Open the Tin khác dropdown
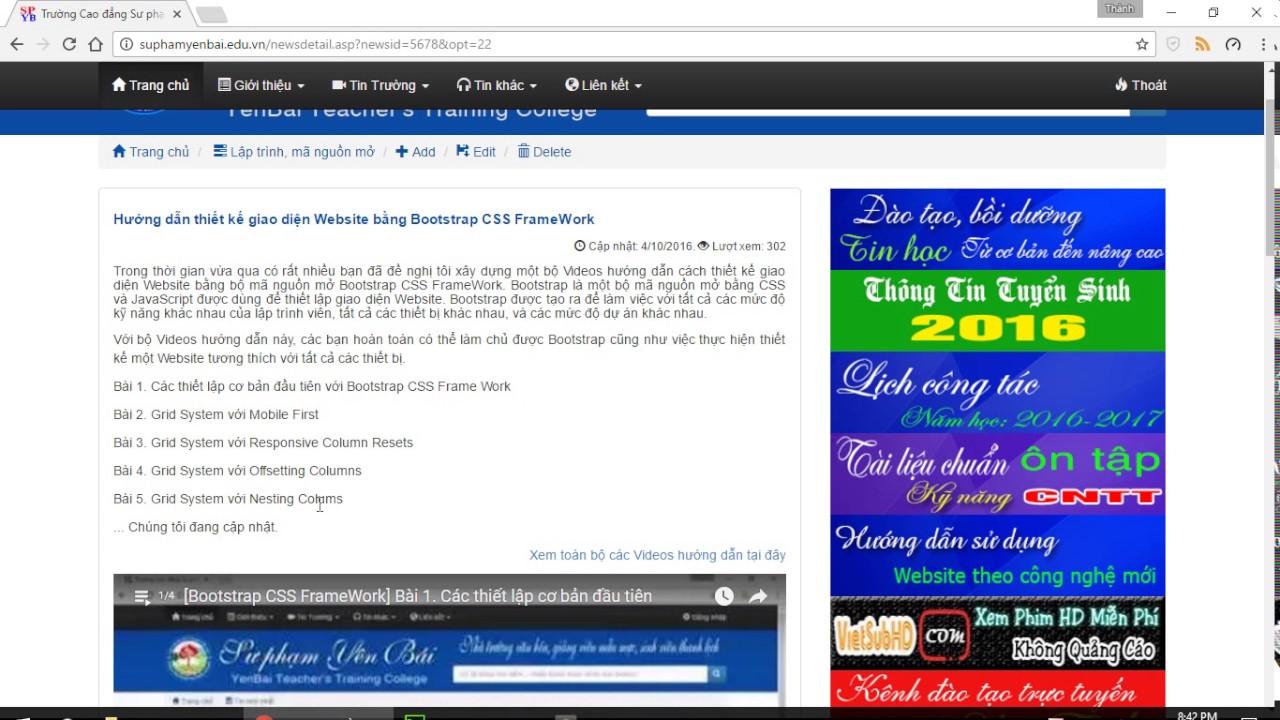The image size is (1280, 720). coord(497,85)
